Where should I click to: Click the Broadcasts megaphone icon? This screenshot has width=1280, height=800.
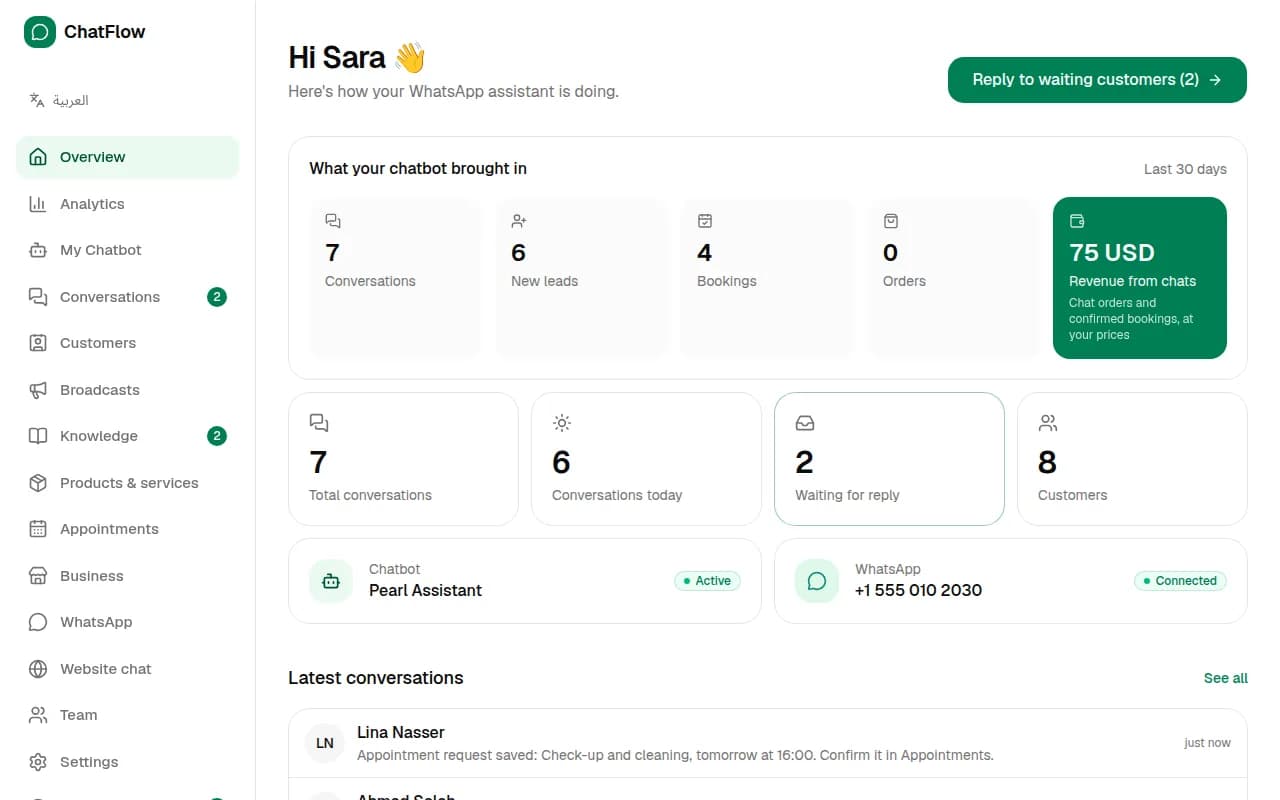point(38,390)
